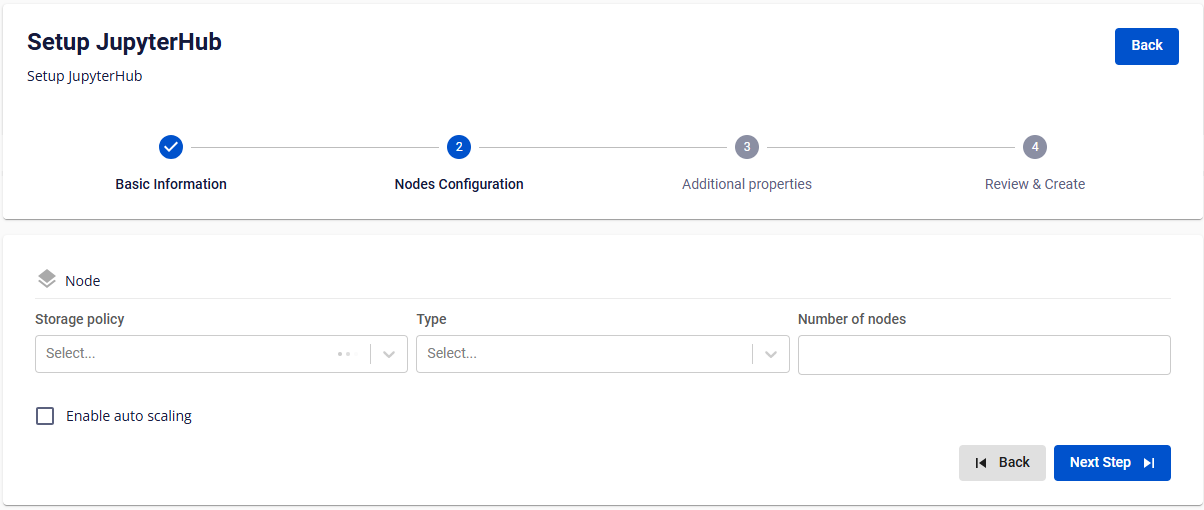Enable auto scaling checkbox
Screen dimensions: 1204x510
click(x=45, y=416)
